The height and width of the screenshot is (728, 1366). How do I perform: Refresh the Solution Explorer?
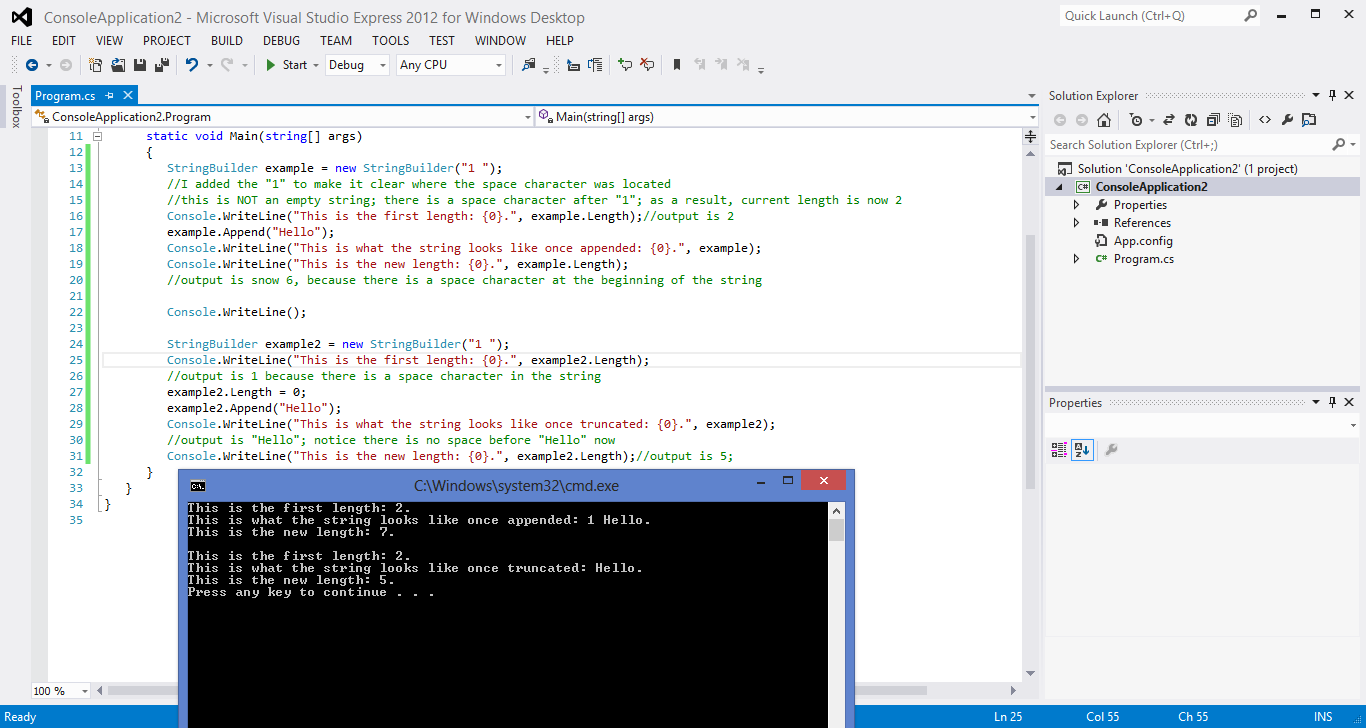(x=1190, y=119)
